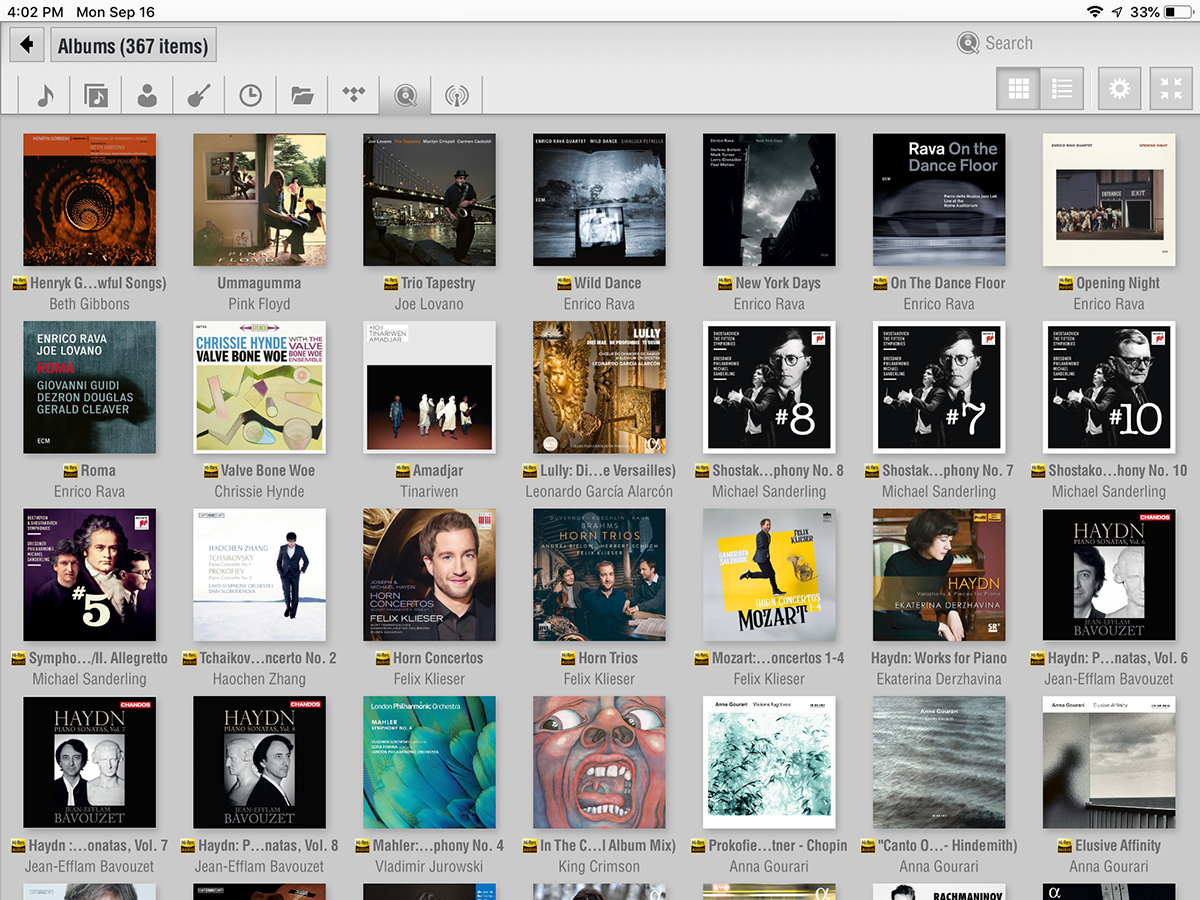This screenshot has width=1200, height=900.
Task: Click the Leonardo García Alarcón artist name
Action: pyautogui.click(x=599, y=491)
